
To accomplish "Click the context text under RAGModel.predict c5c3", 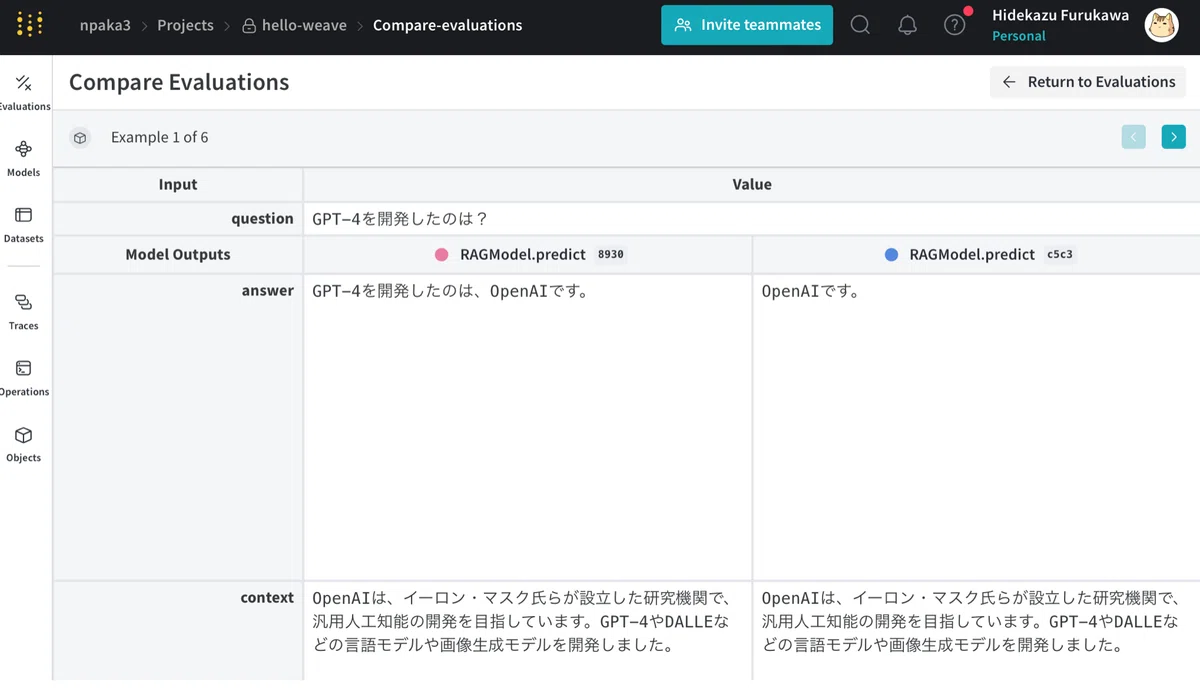I will click(x=971, y=621).
